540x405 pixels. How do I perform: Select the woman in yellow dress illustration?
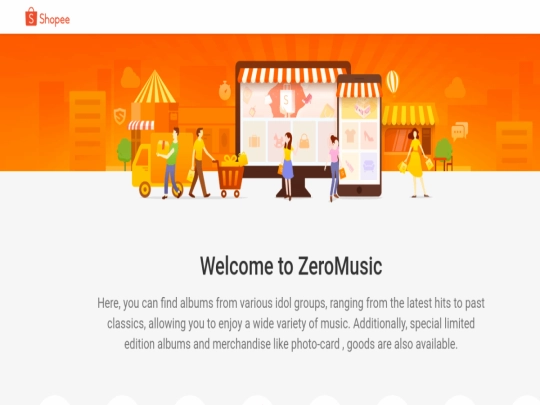[x=416, y=163]
